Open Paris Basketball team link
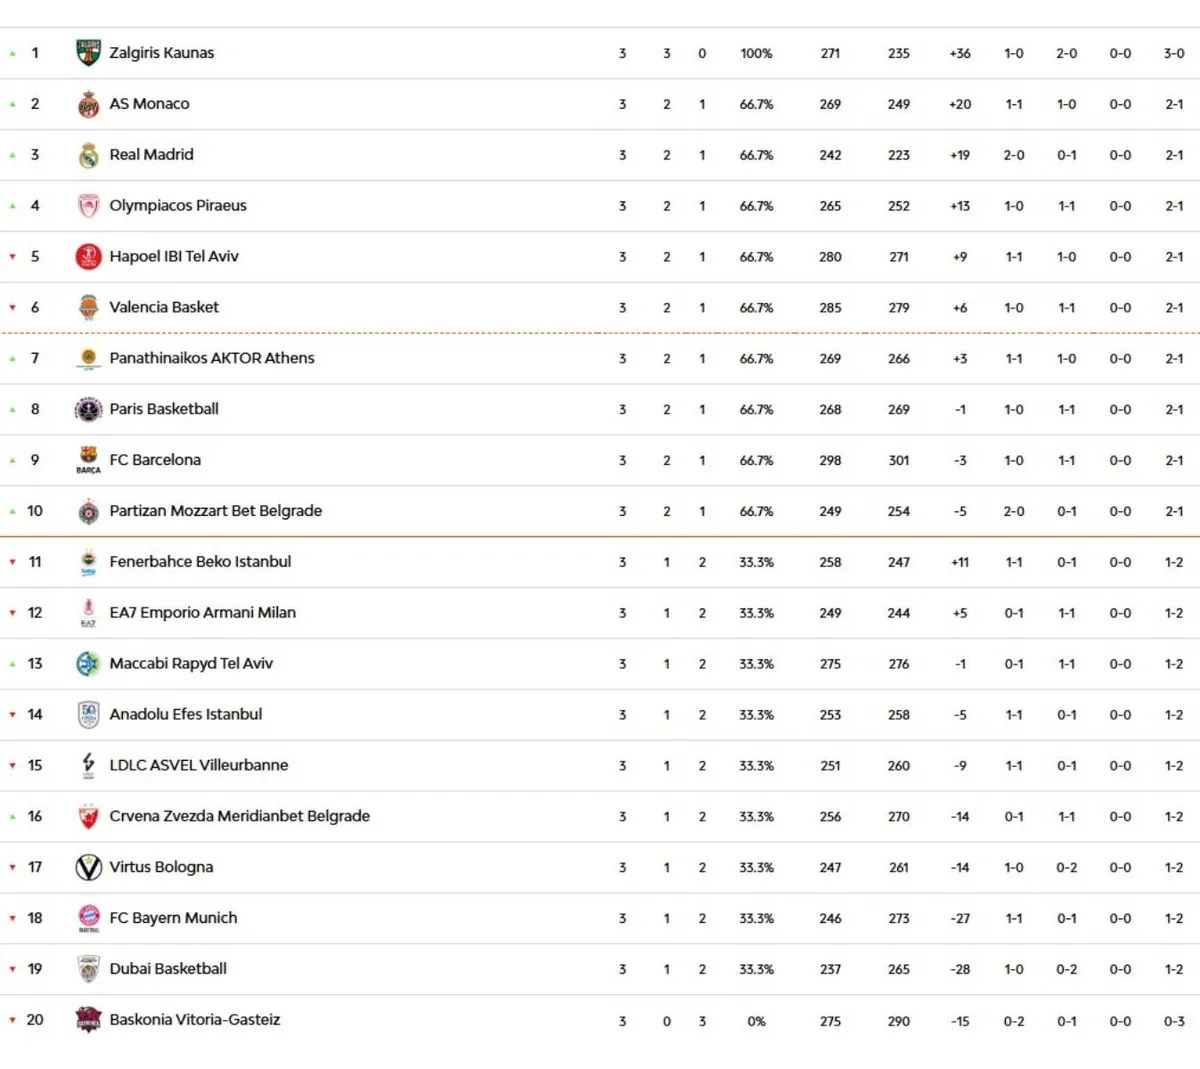The width and height of the screenshot is (1200, 1069). pyautogui.click(x=164, y=409)
